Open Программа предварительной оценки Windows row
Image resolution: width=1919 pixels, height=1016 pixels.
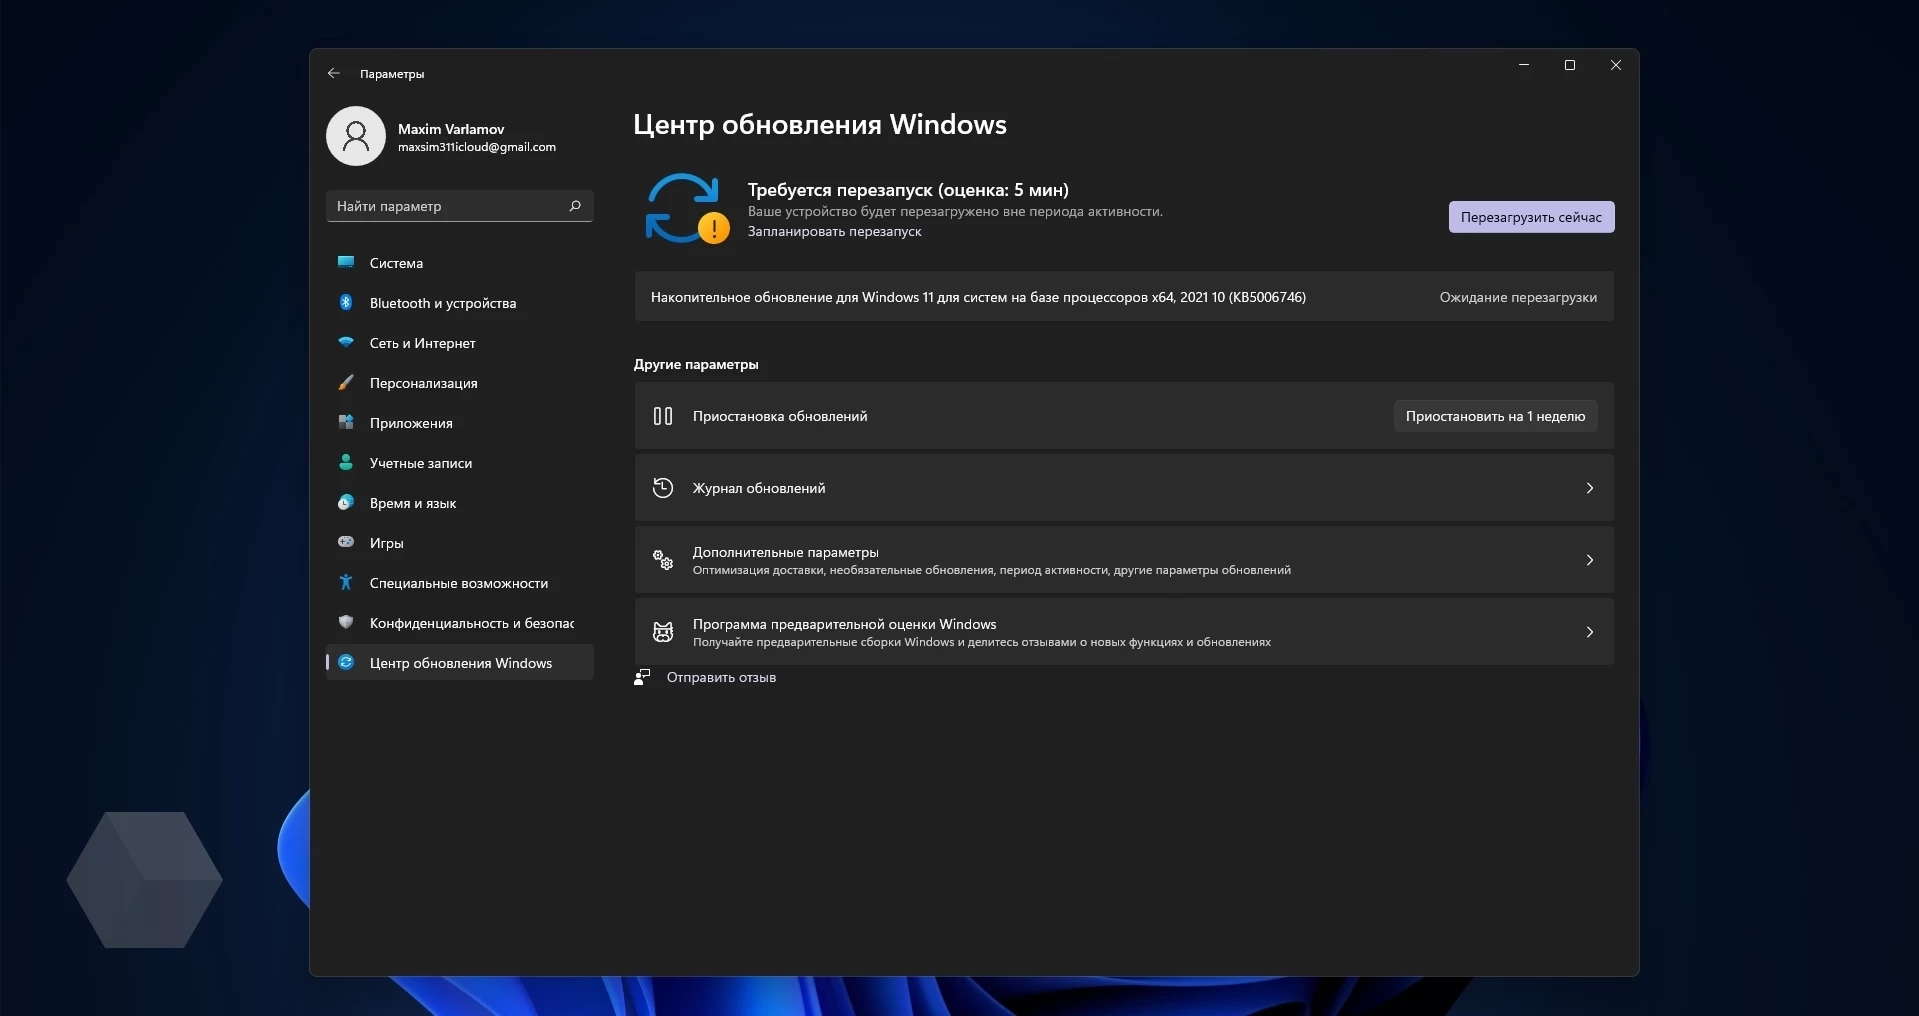[x=1124, y=632]
